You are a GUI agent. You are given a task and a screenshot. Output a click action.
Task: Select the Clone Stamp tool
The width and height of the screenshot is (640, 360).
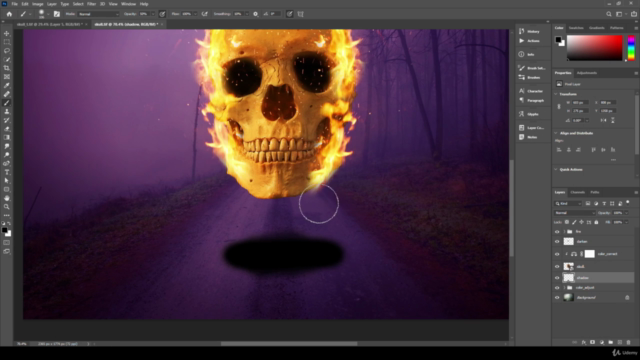pos(7,111)
